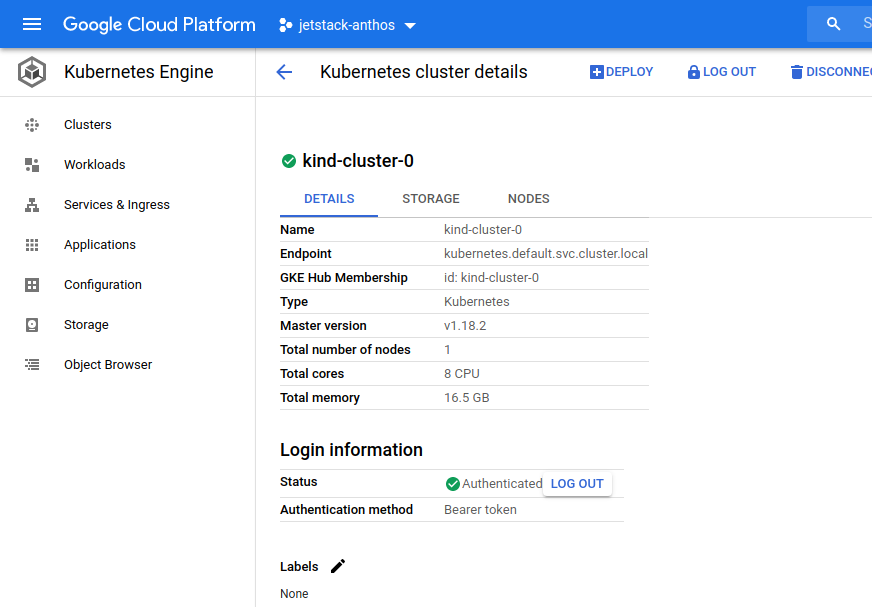Click the search magnifier icon
Screen dimensions: 872x607
[833, 24]
